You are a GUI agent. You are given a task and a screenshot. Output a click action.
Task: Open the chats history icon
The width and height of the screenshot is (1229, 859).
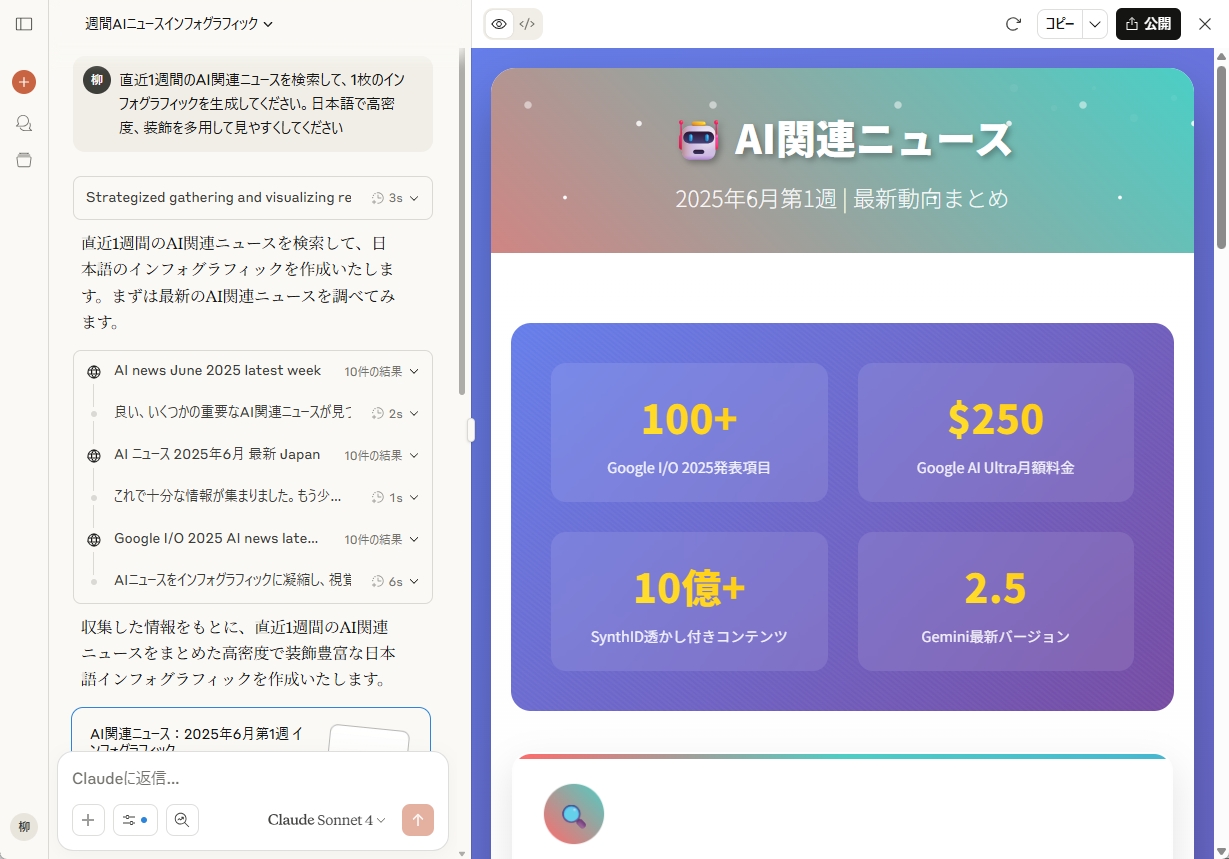pos(24,122)
